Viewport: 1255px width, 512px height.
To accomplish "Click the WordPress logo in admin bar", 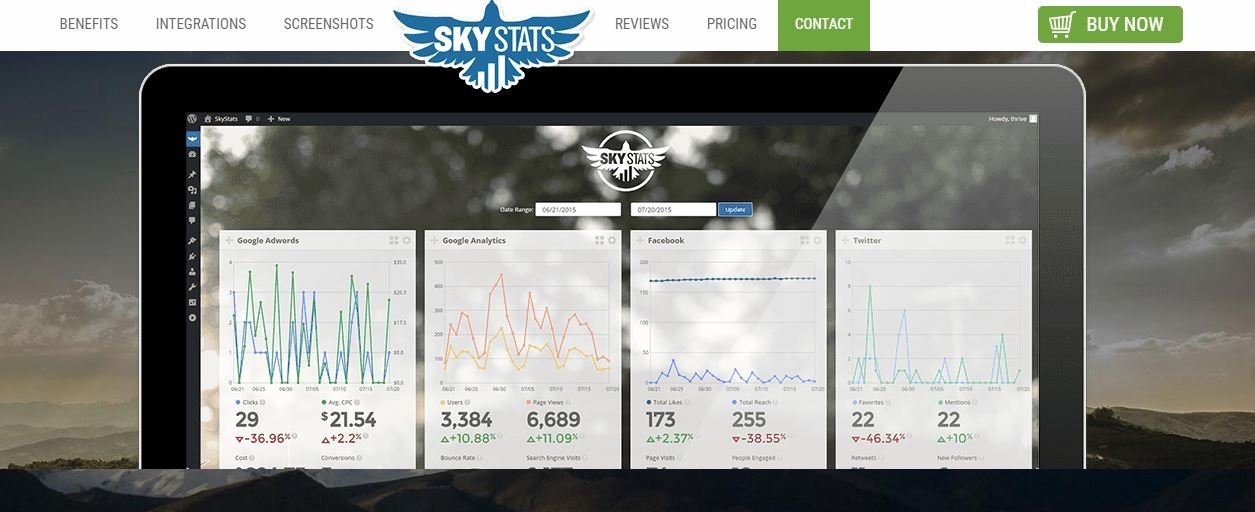I will click(192, 118).
